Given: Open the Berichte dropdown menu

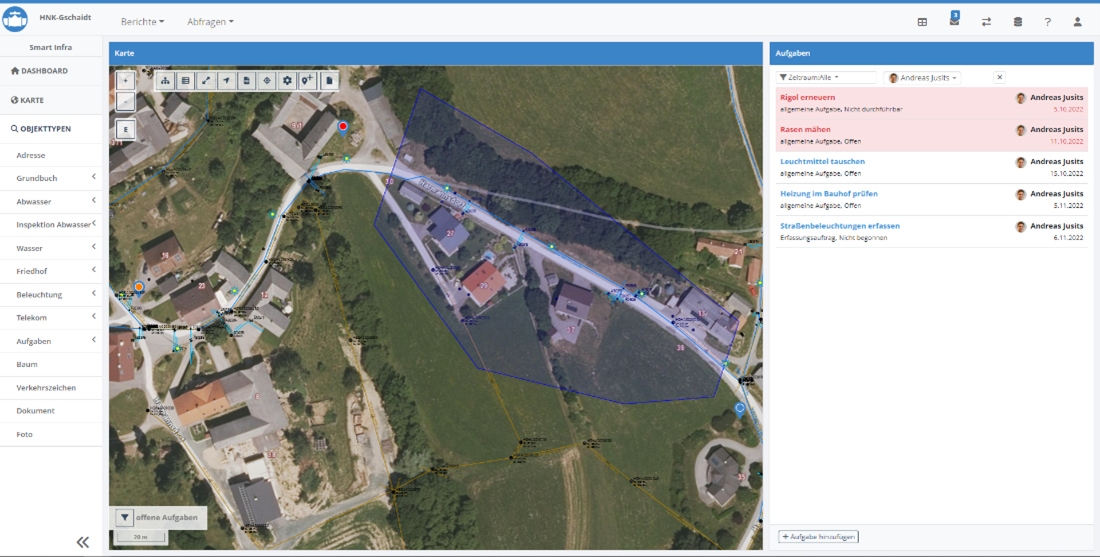Looking at the screenshot, I should click(142, 22).
